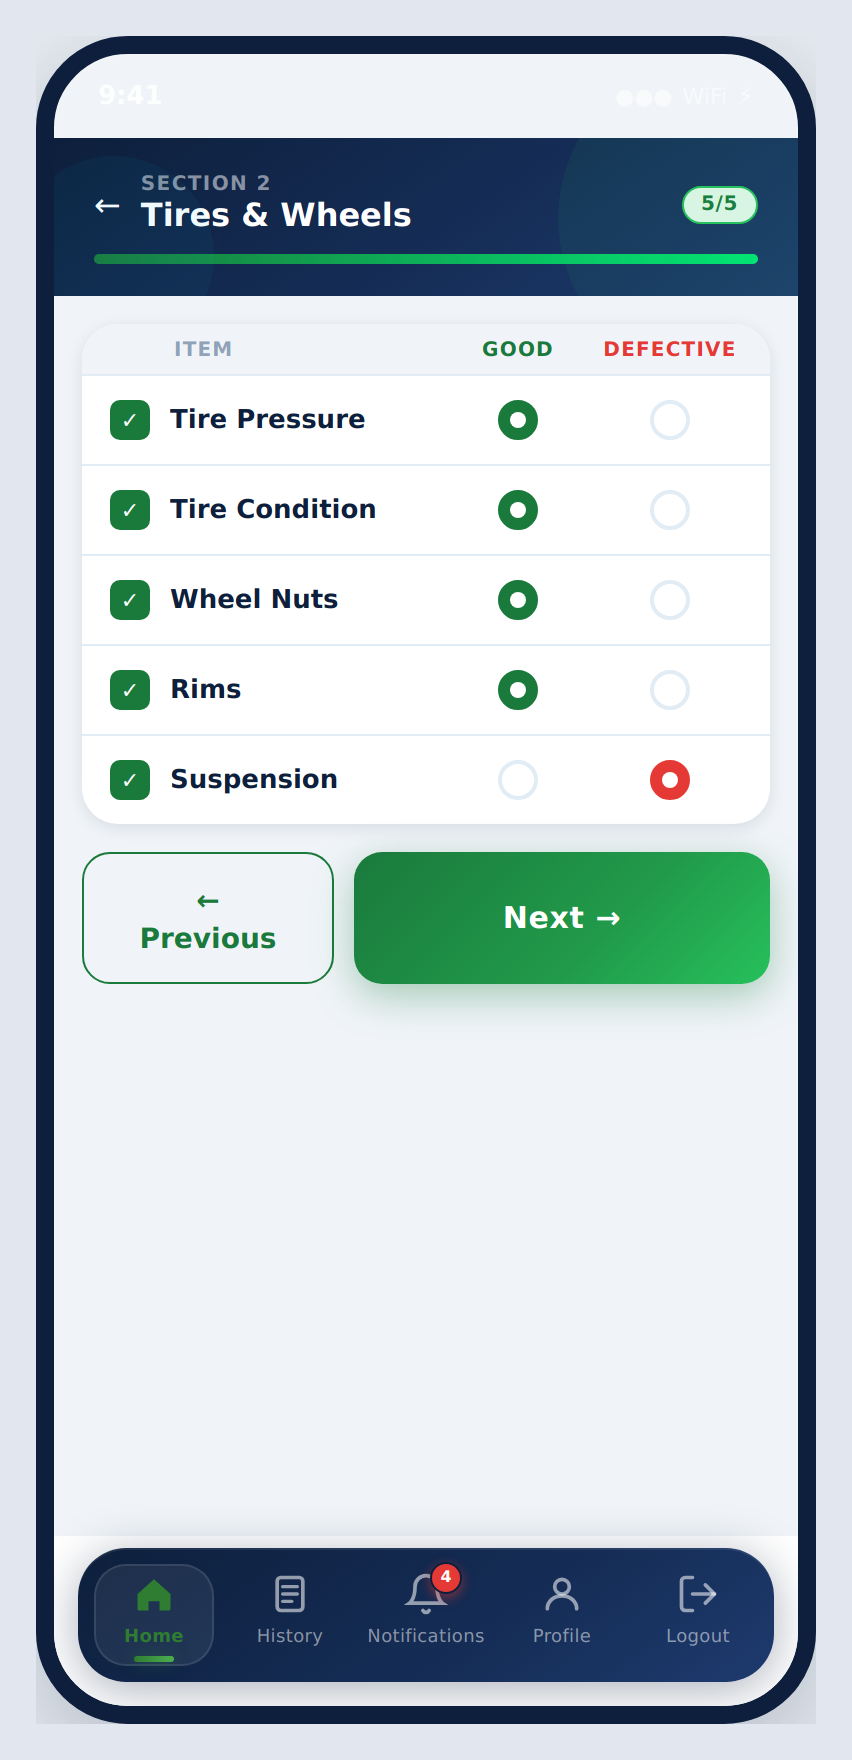Toggle the Suspension checkbox
The height and width of the screenshot is (1760, 852).
click(130, 780)
